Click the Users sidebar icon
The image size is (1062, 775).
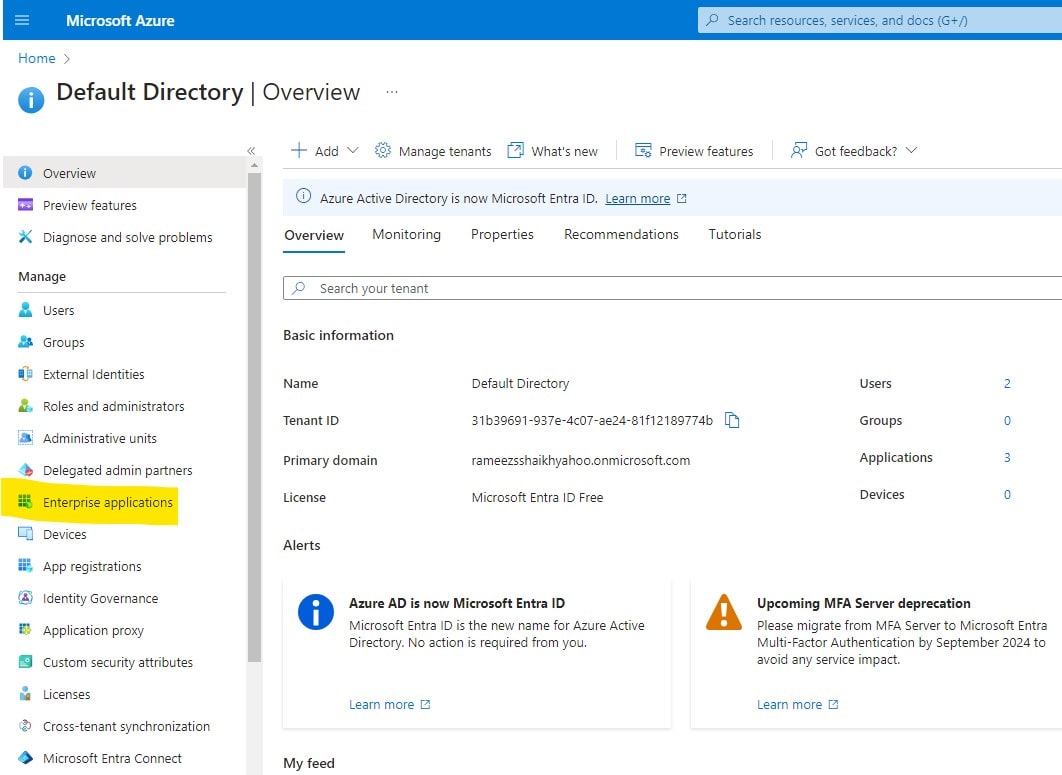point(25,310)
